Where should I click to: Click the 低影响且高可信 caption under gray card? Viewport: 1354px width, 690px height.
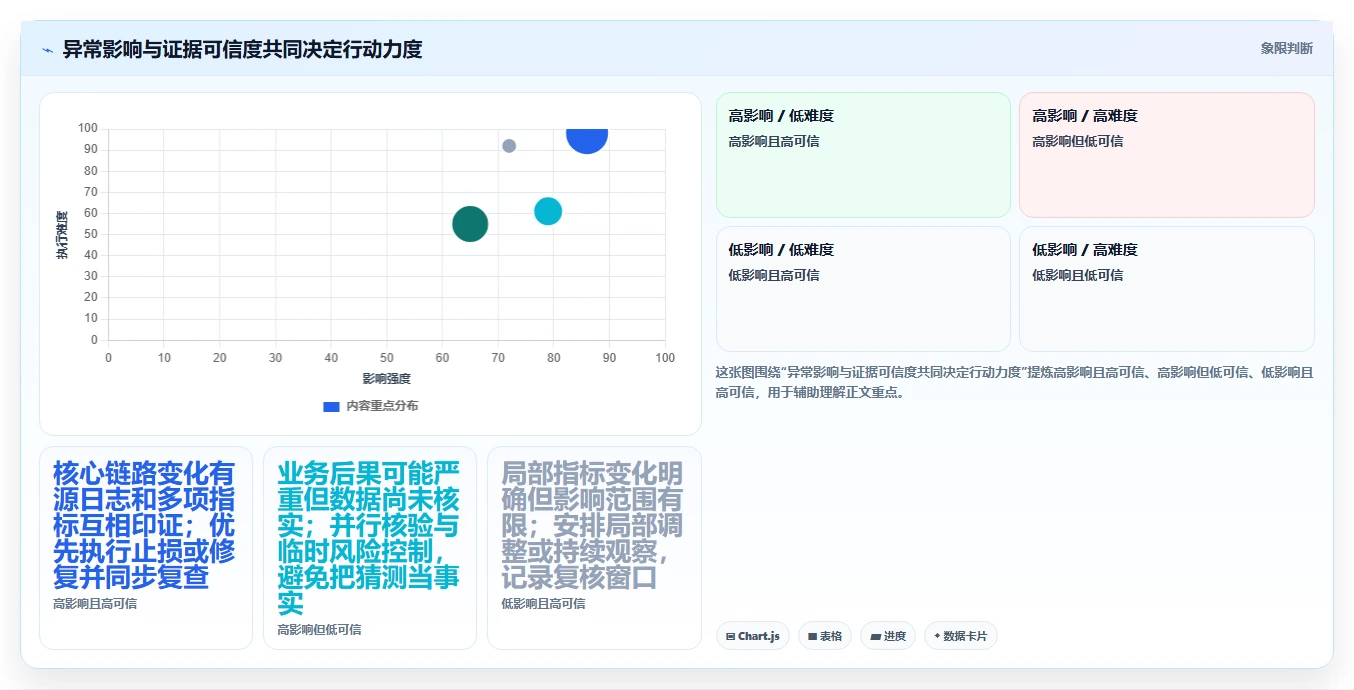(x=543, y=604)
